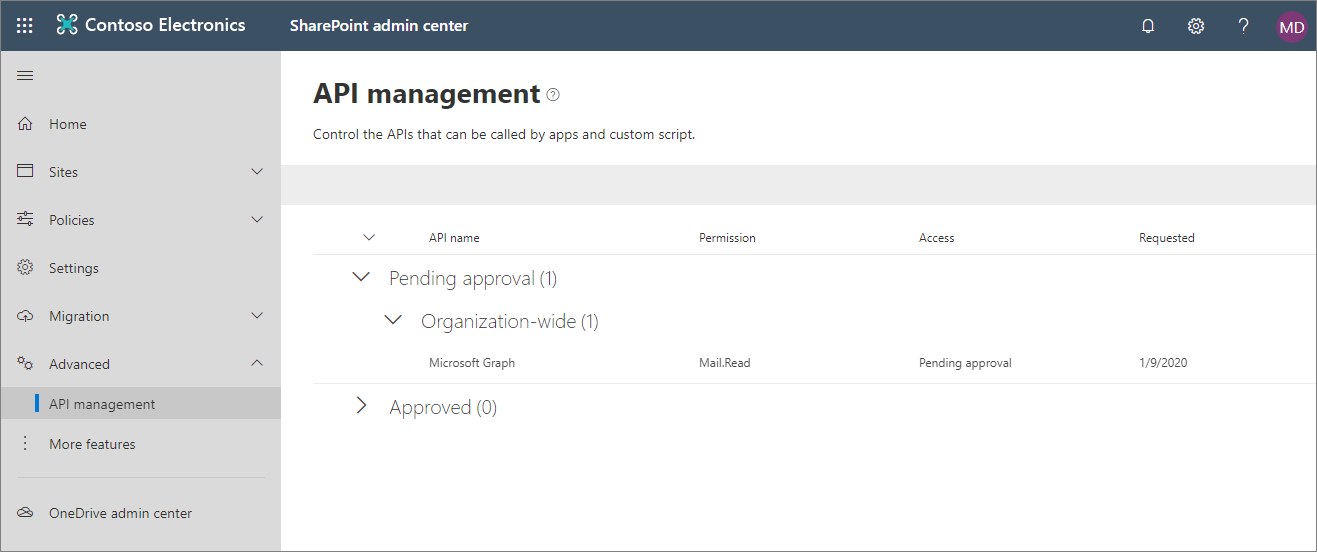Click the 1/9/2020 requested date
The height and width of the screenshot is (552, 1317).
[1163, 363]
